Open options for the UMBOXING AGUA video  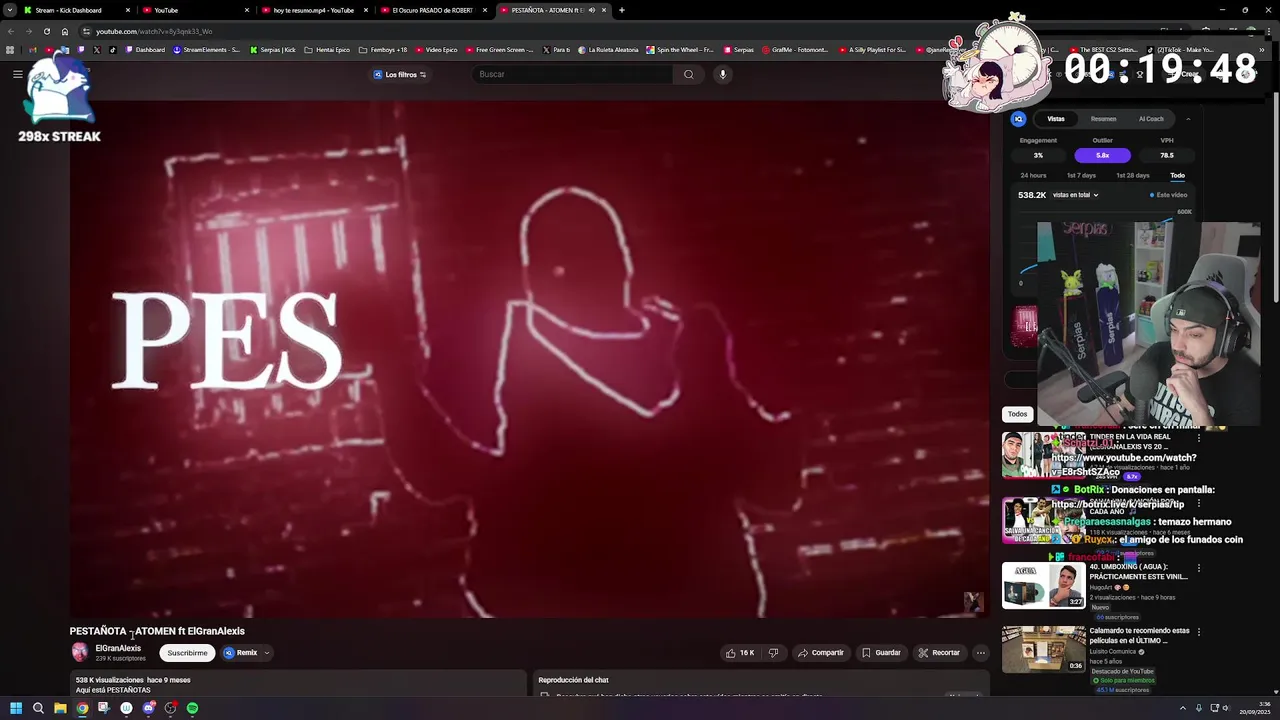click(x=1198, y=568)
